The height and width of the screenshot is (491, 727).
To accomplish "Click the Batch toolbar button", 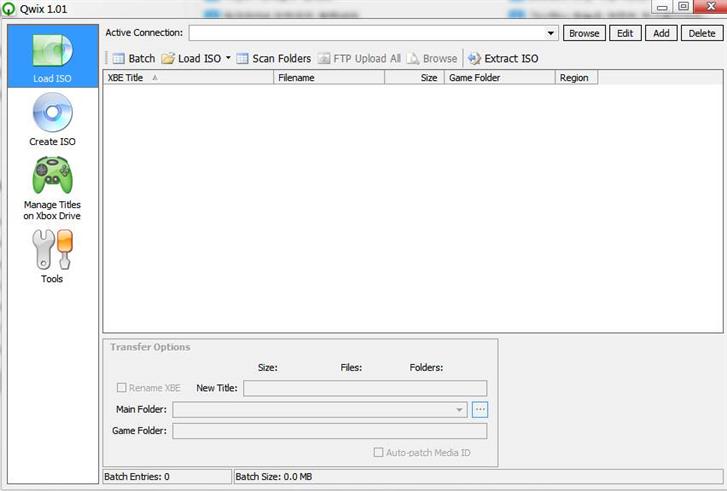I will [134, 58].
